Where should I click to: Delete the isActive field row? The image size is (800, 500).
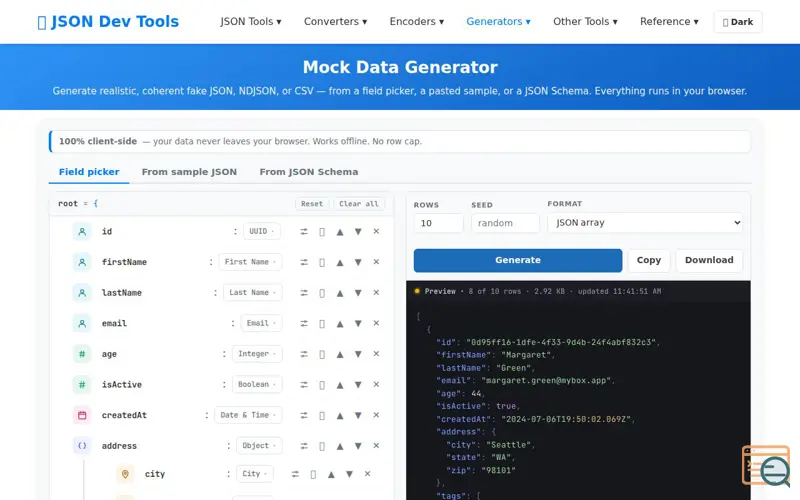coord(376,385)
